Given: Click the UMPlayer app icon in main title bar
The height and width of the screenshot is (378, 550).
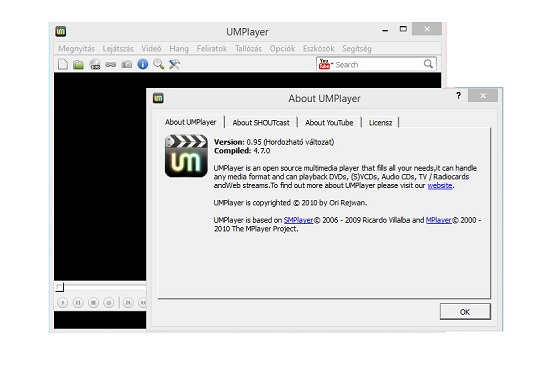Looking at the screenshot, I should pyautogui.click(x=61, y=32).
